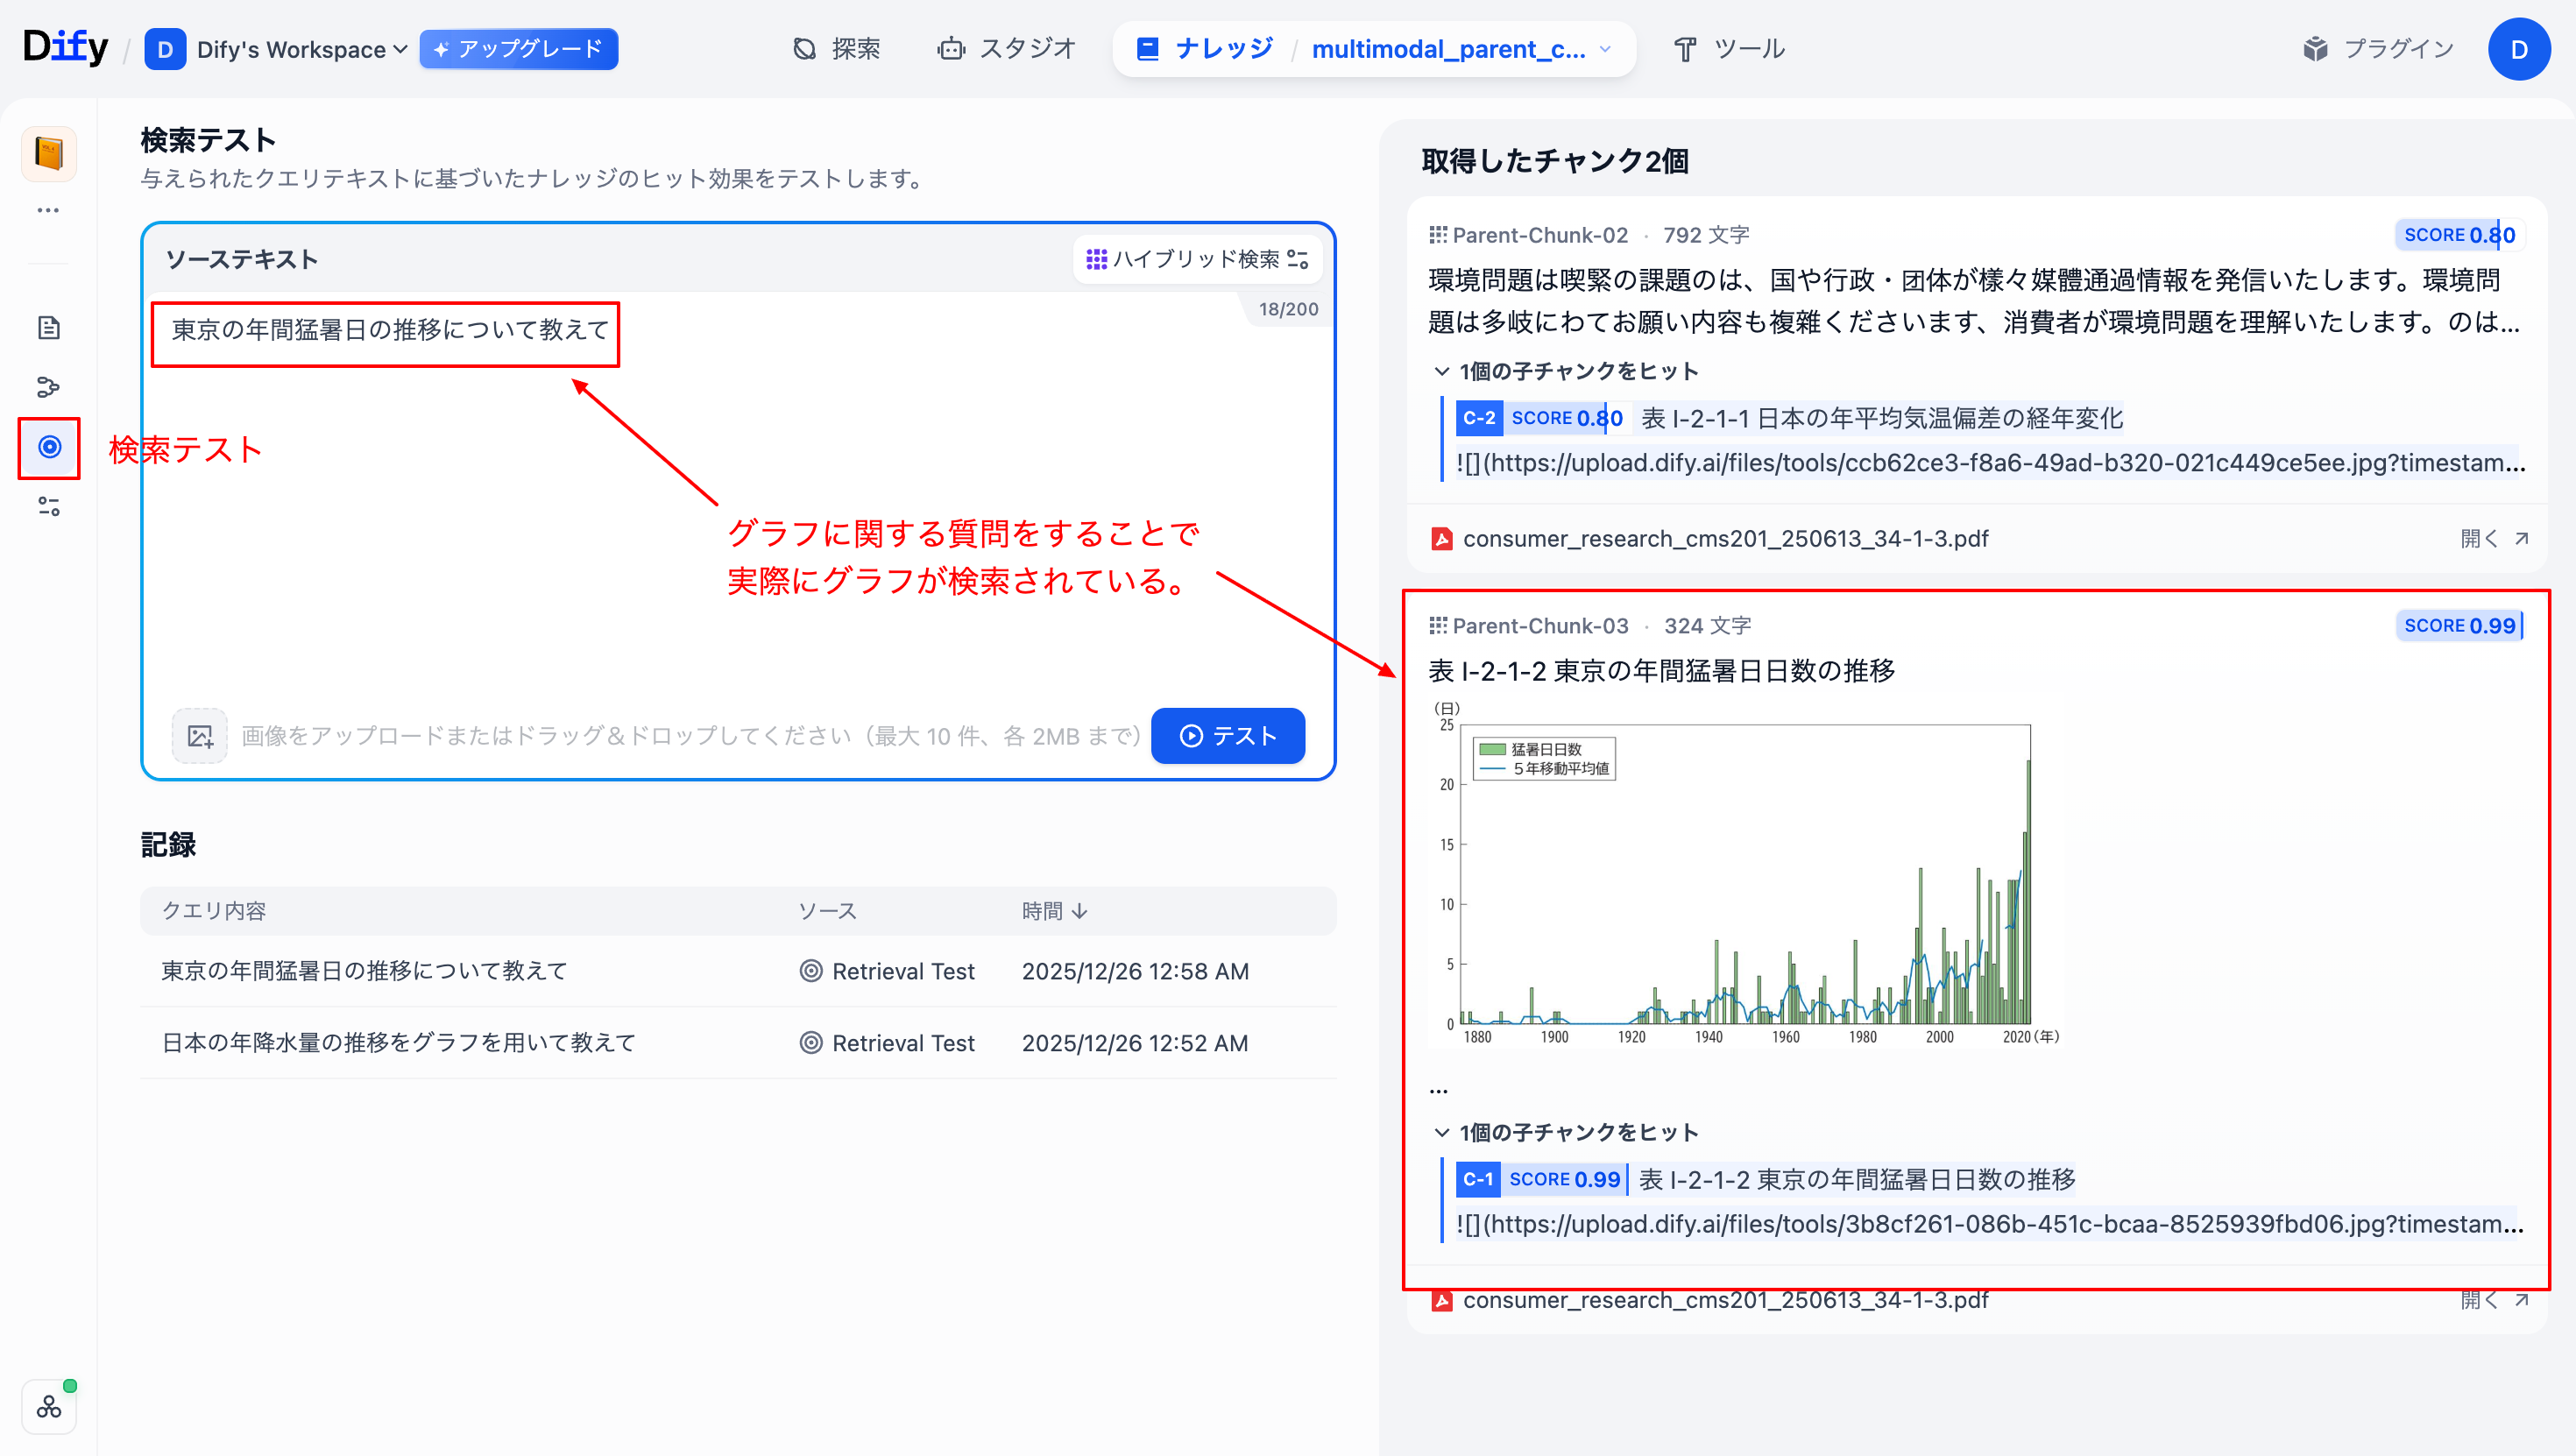Click the orange knowledge book icon
The width and height of the screenshot is (2576, 1456).
pyautogui.click(x=49, y=153)
